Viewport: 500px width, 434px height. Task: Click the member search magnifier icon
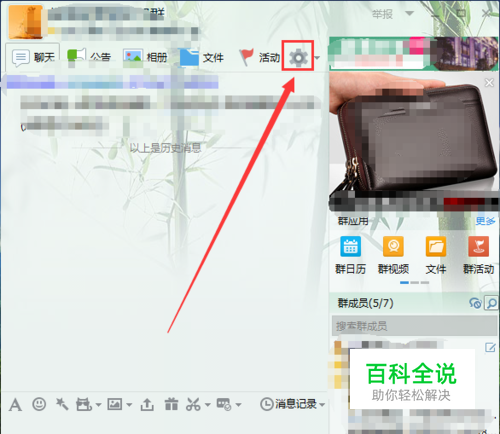pyautogui.click(x=492, y=303)
